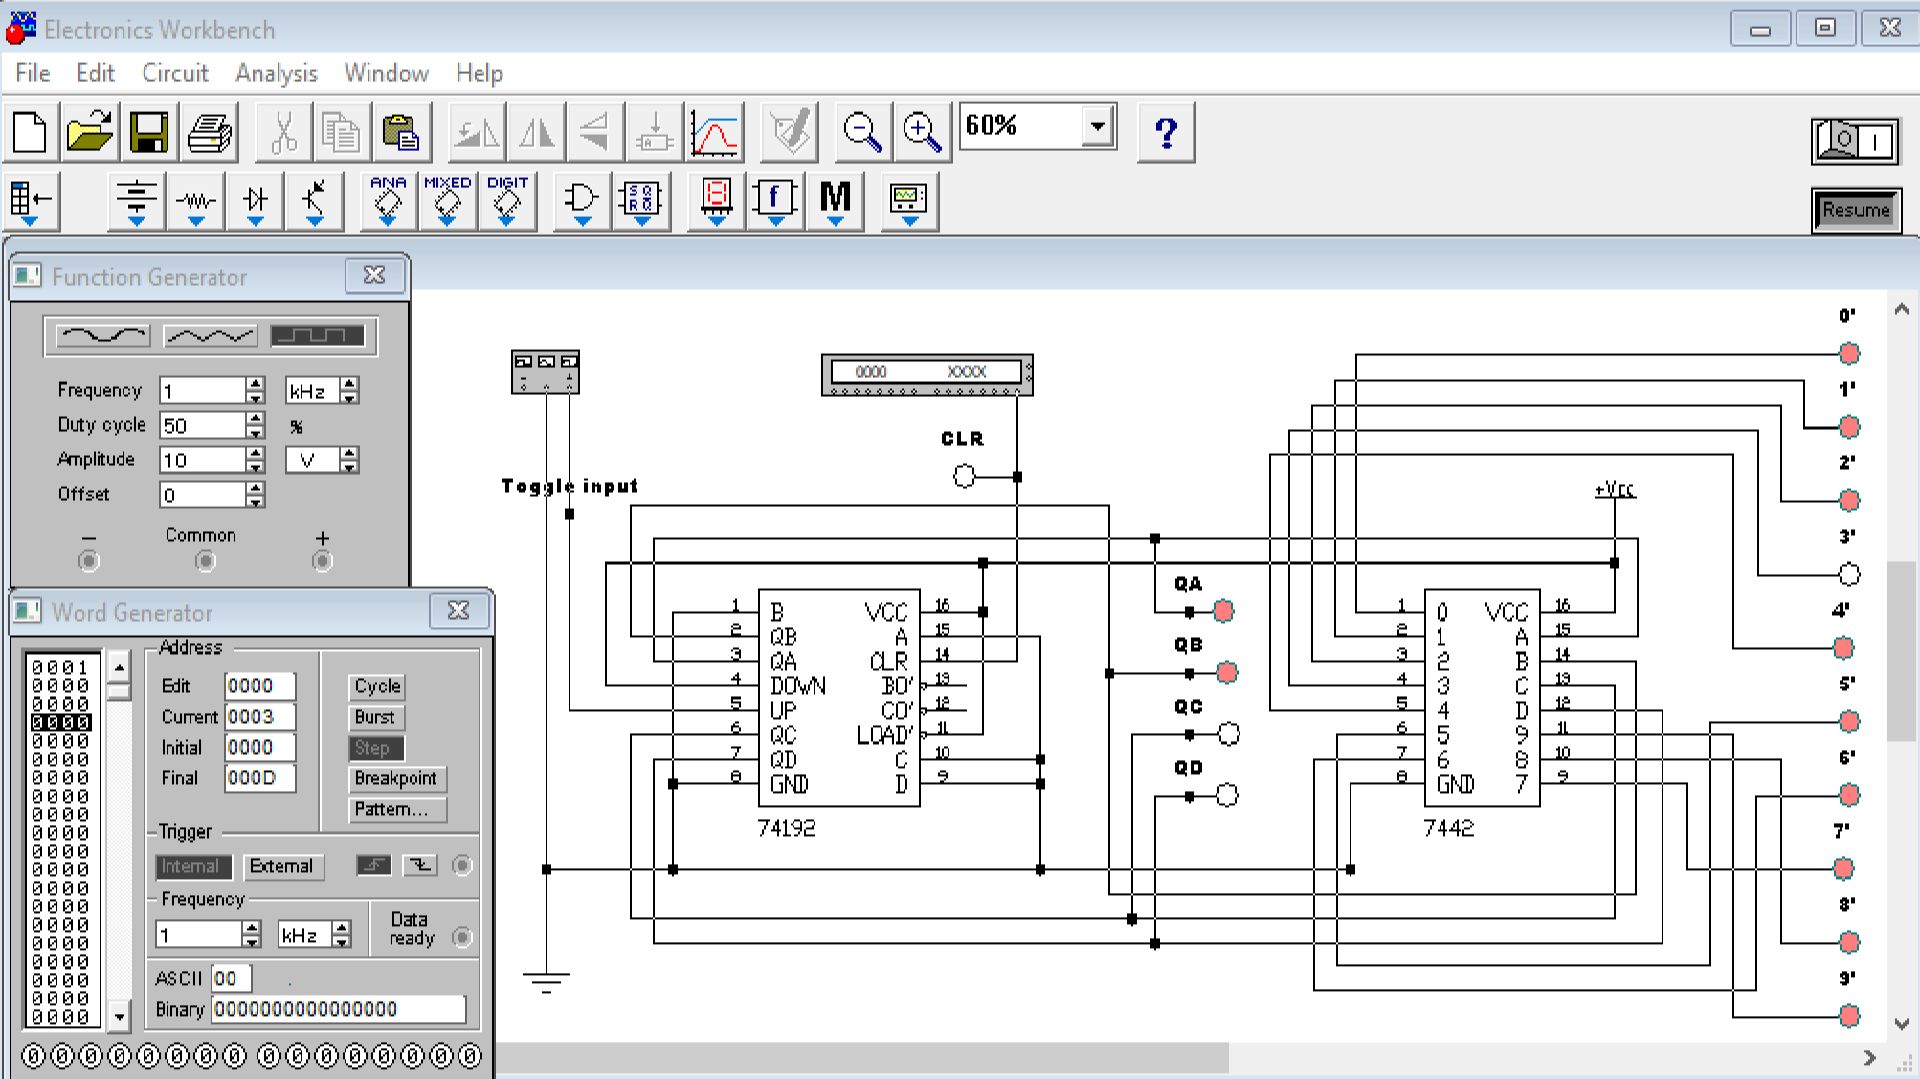Screen dimensions: 1920x1079
Task: Select square wave in Function Generator
Action: (318, 336)
